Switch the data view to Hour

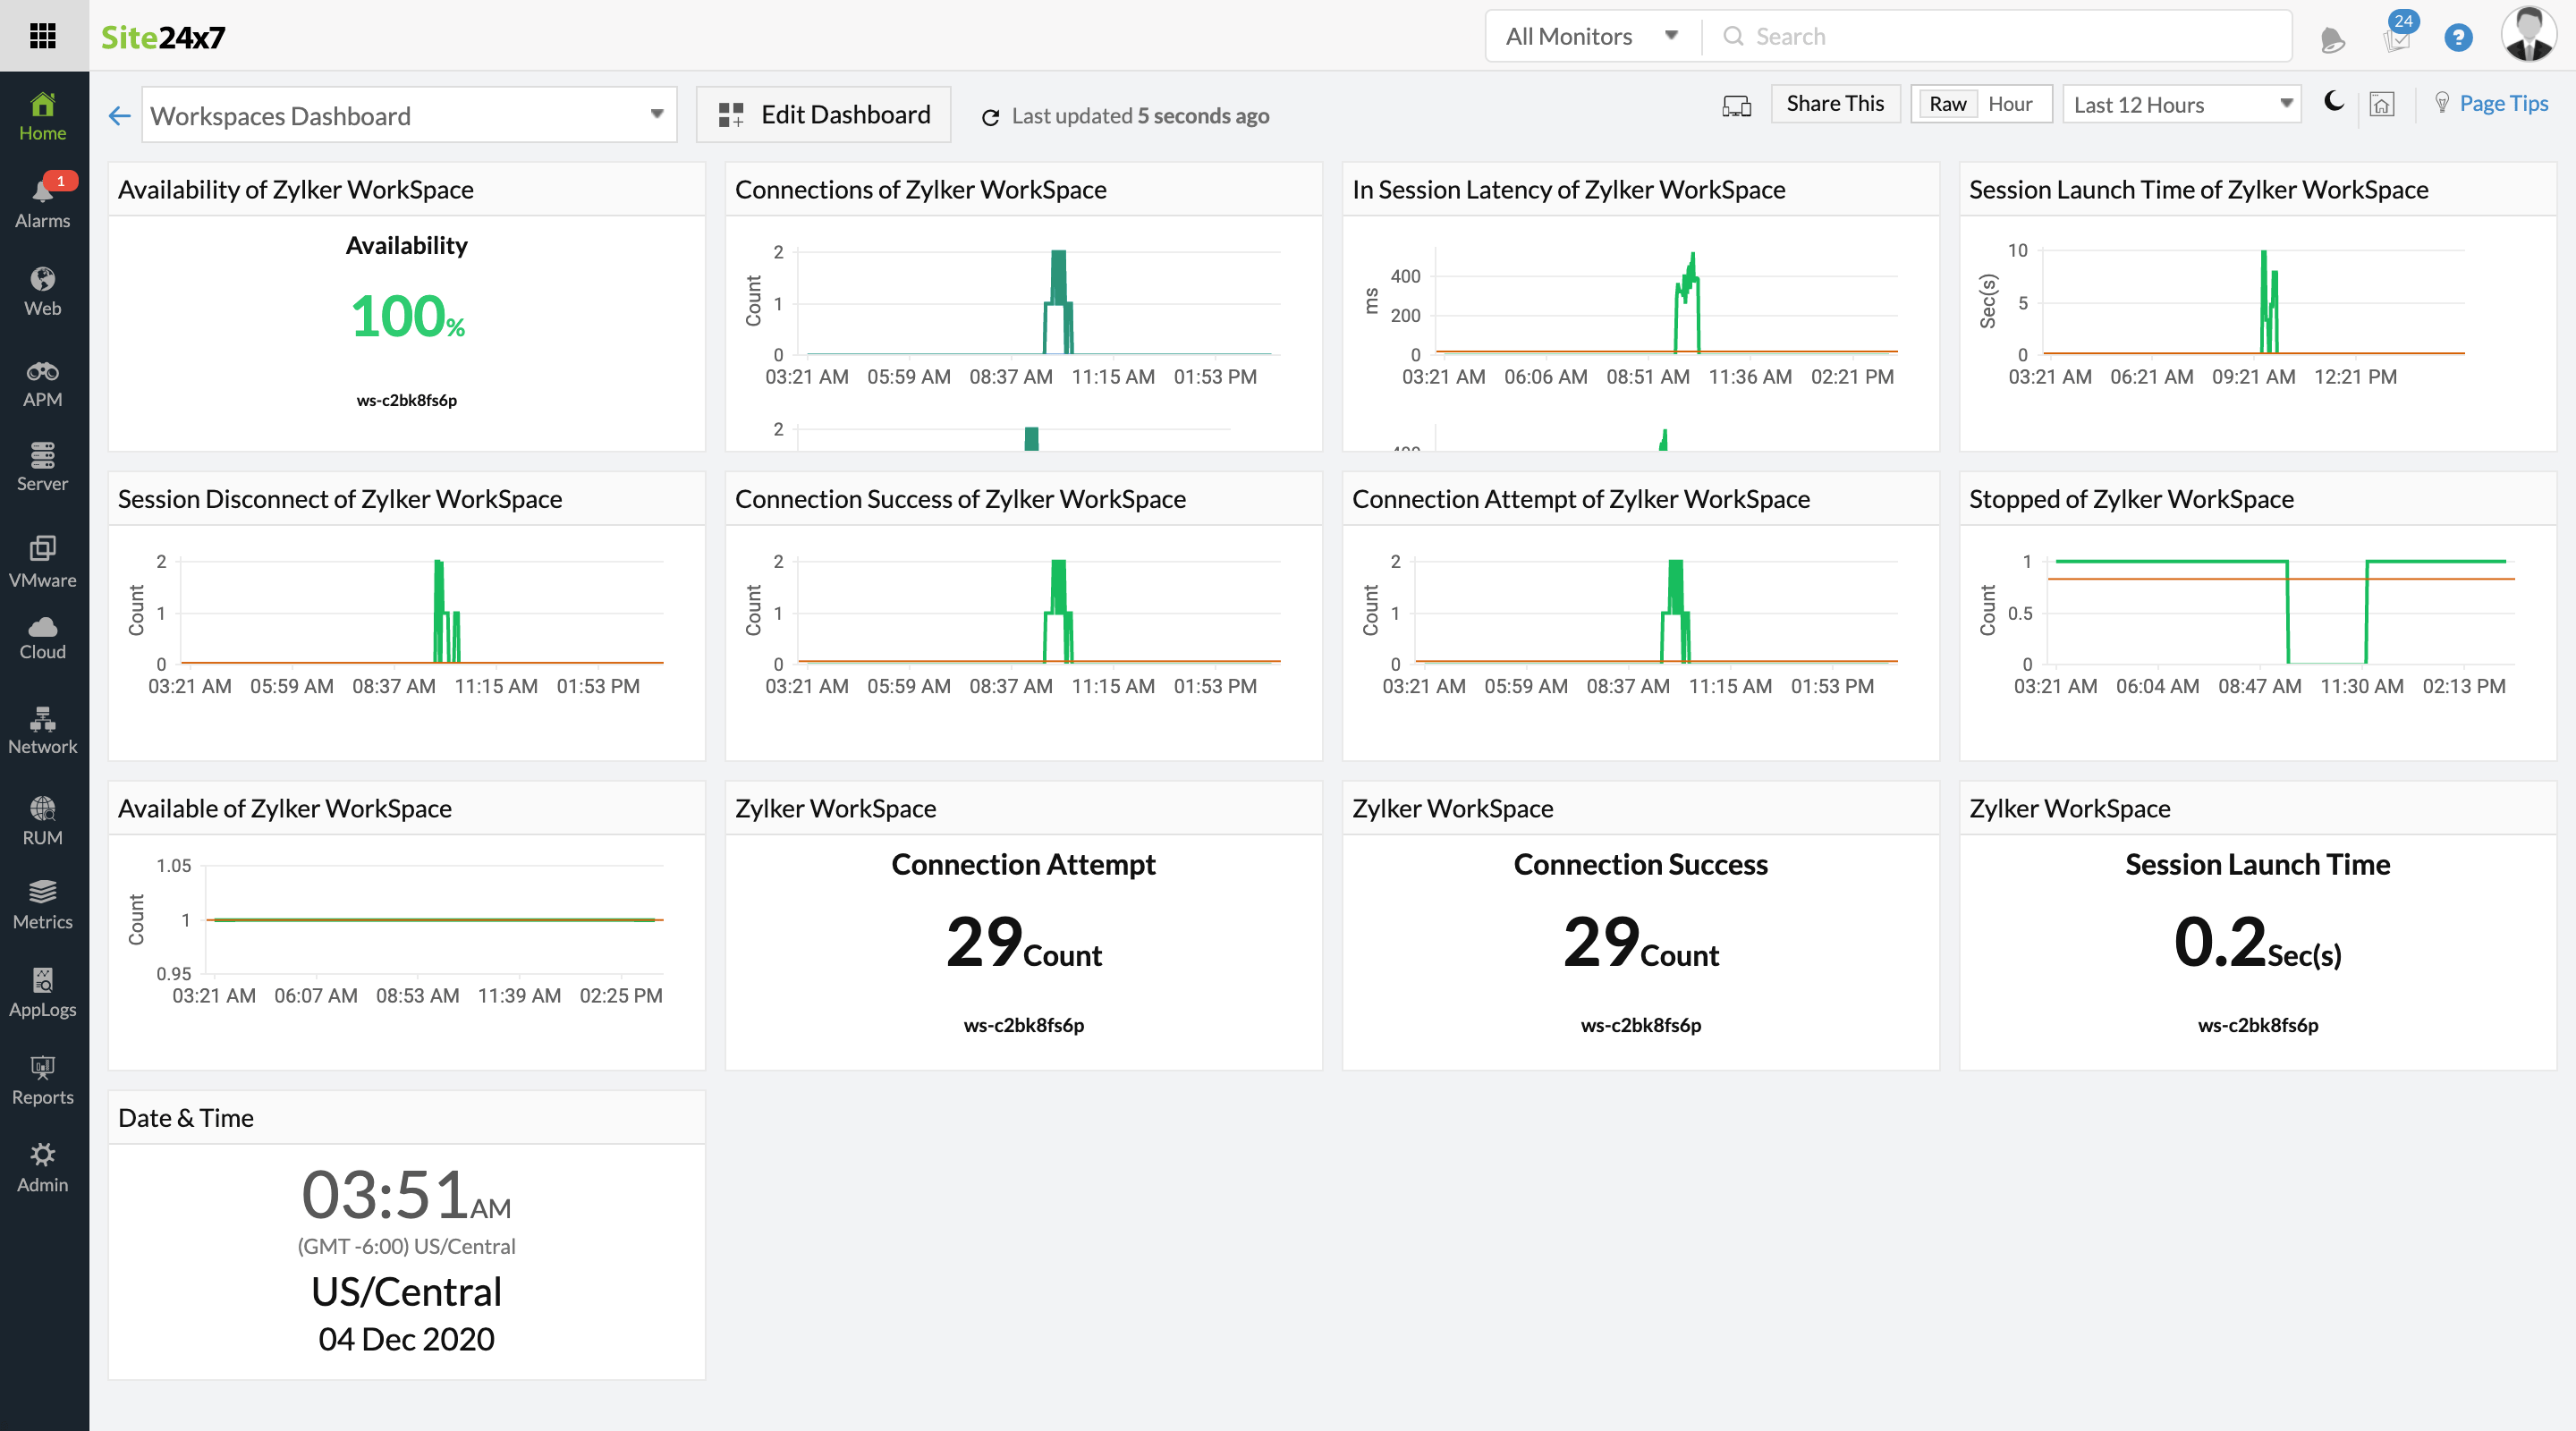coord(2011,103)
